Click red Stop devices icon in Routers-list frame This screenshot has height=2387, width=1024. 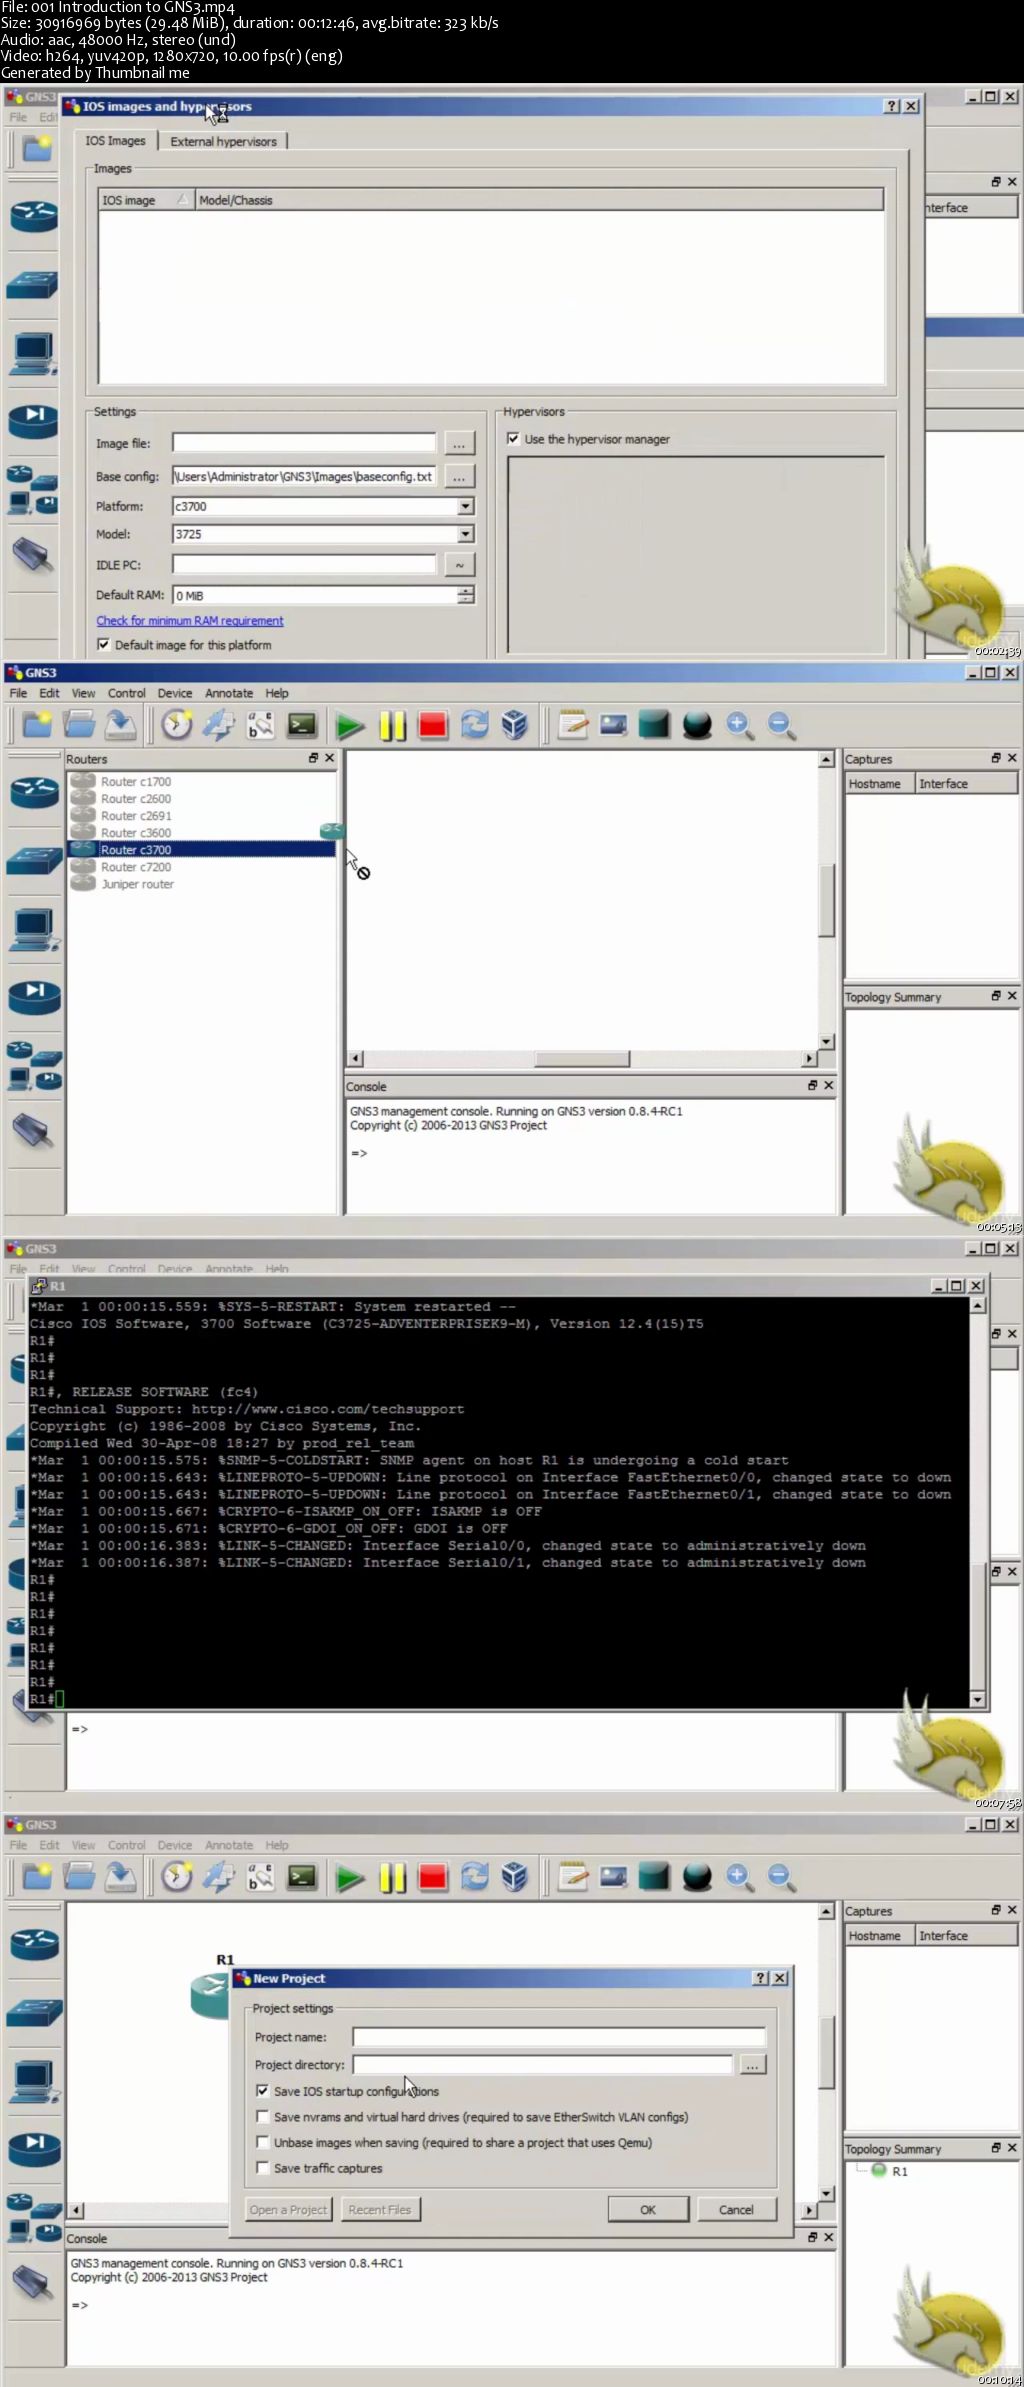point(433,726)
